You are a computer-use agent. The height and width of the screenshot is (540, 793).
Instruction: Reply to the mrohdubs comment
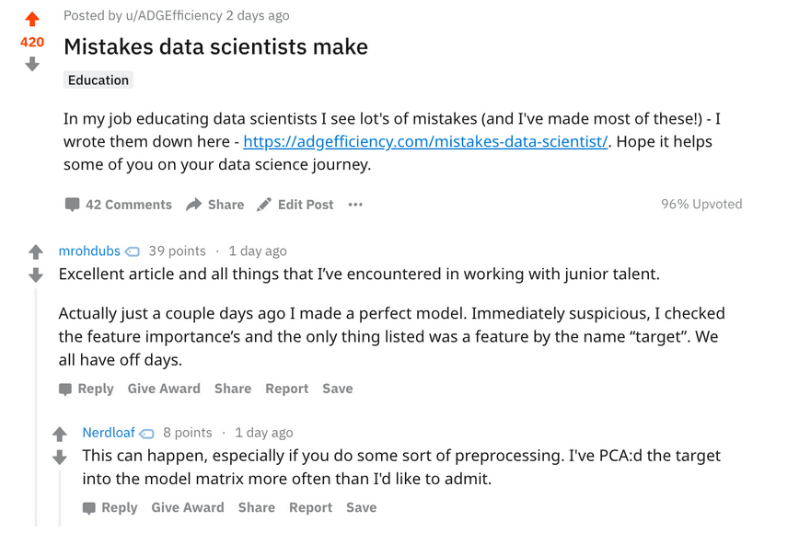pyautogui.click(x=86, y=389)
